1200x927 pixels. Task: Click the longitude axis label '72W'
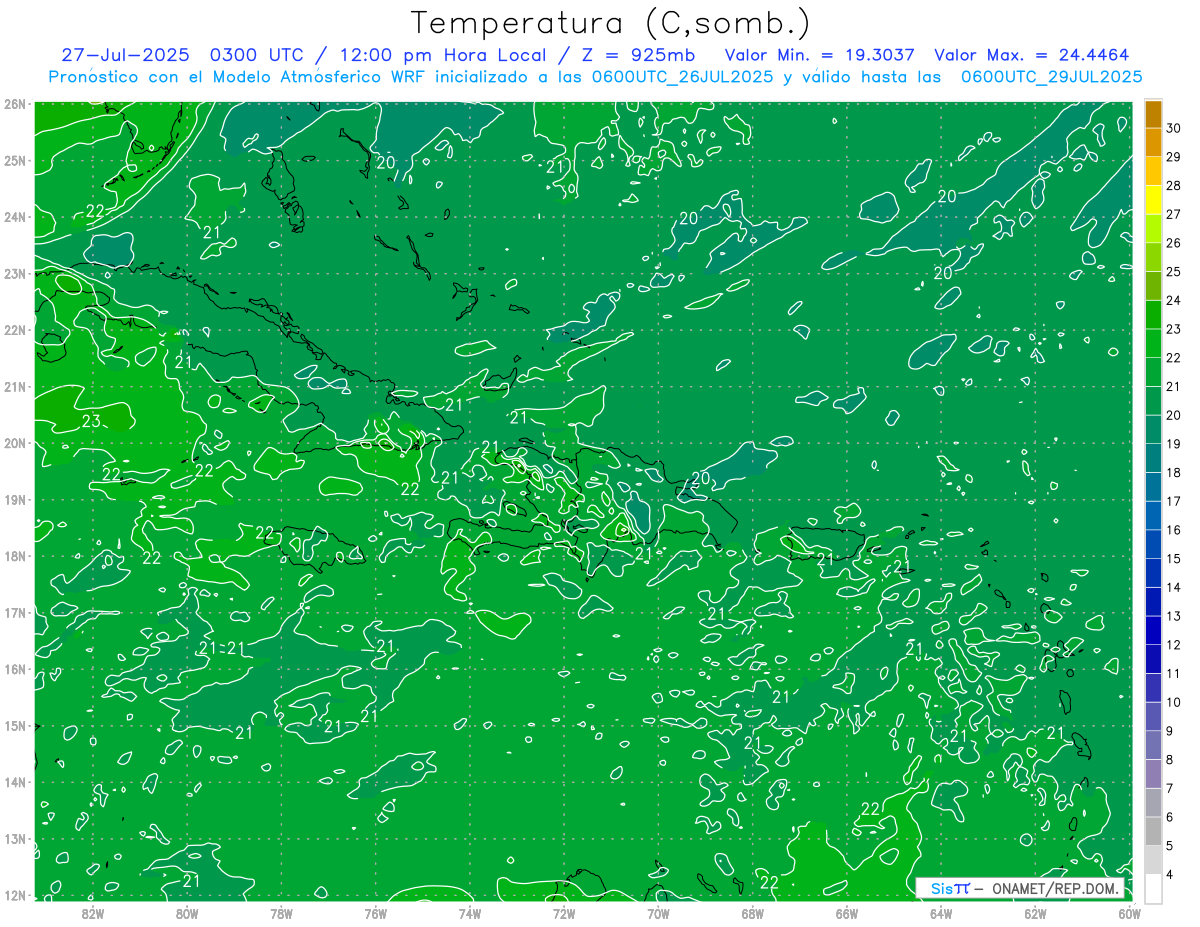pyautogui.click(x=563, y=912)
